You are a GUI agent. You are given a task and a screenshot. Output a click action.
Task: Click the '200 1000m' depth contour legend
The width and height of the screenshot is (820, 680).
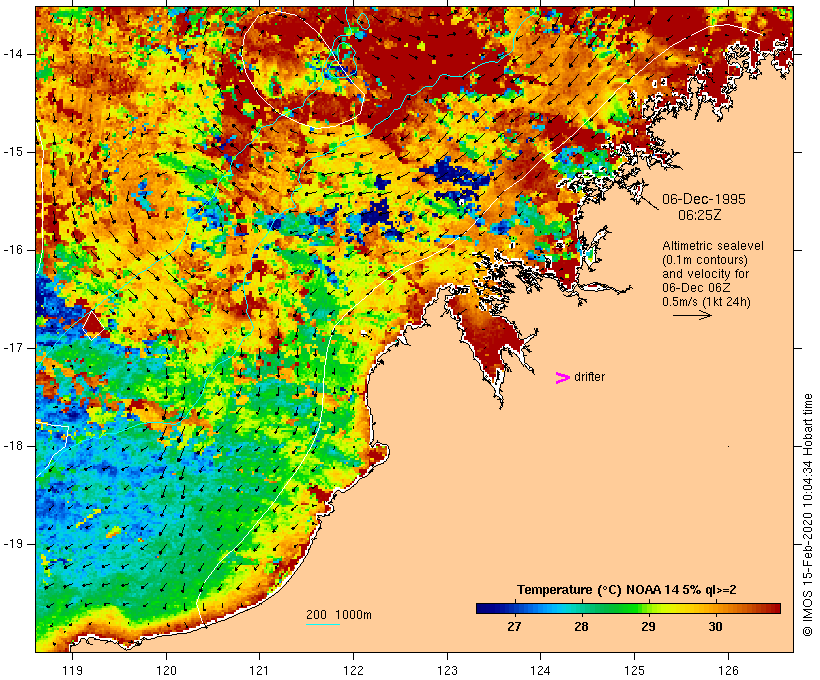(339, 615)
